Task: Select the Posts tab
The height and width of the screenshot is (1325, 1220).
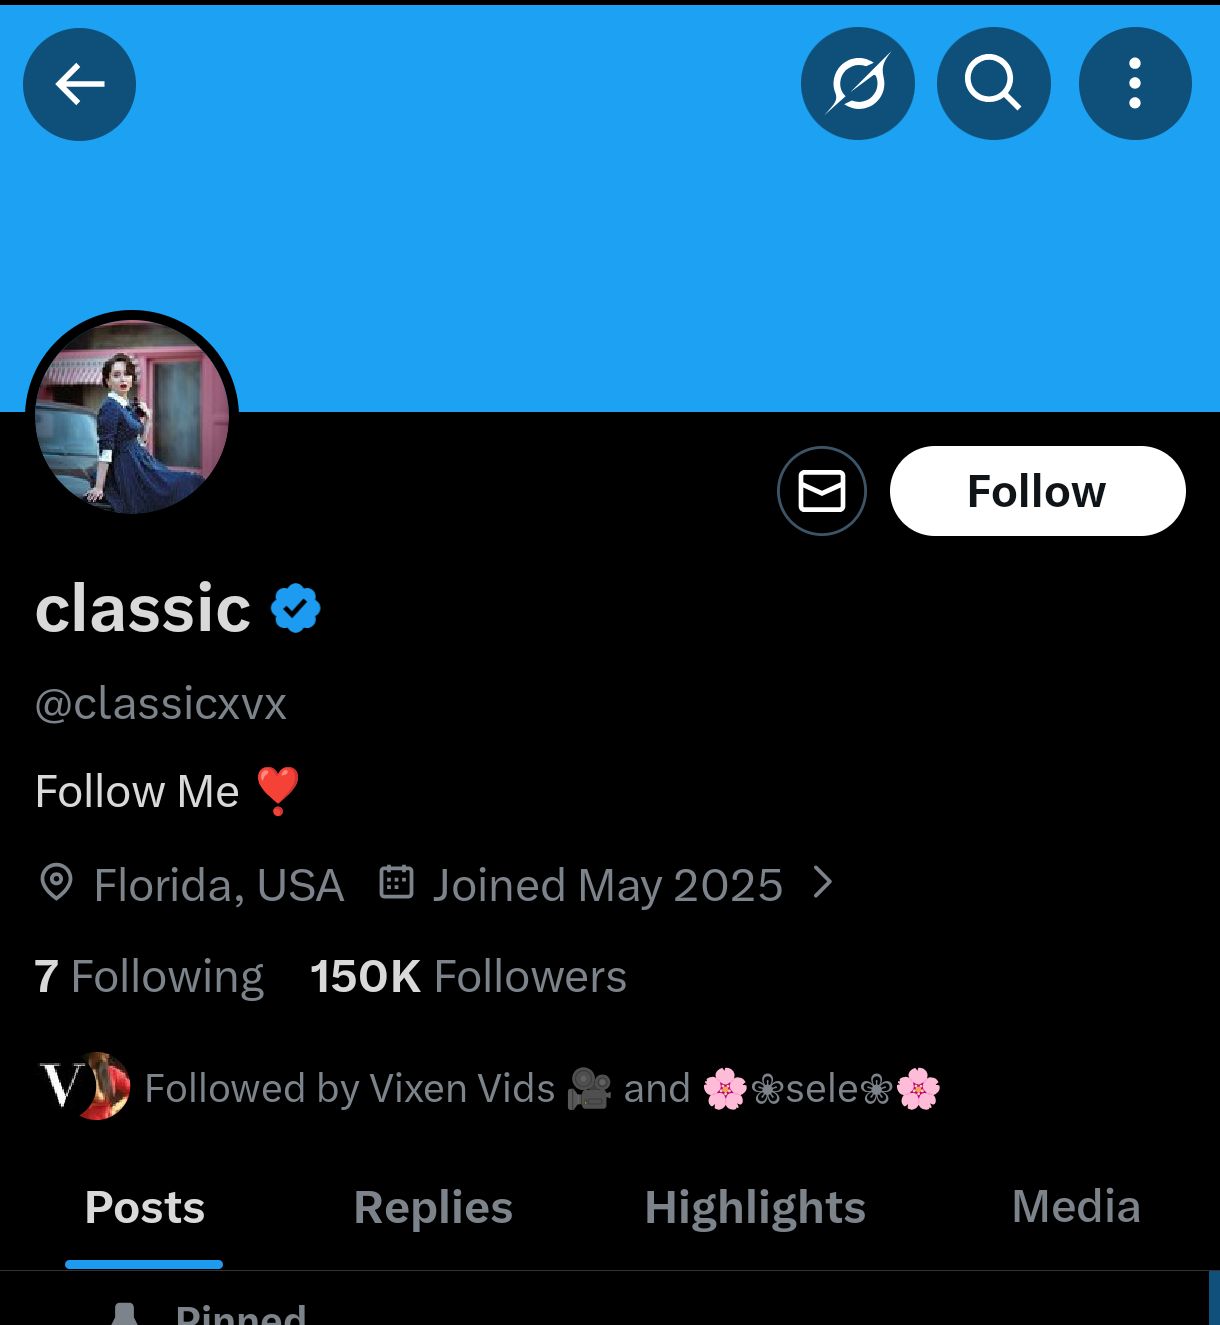Action: [144, 1208]
